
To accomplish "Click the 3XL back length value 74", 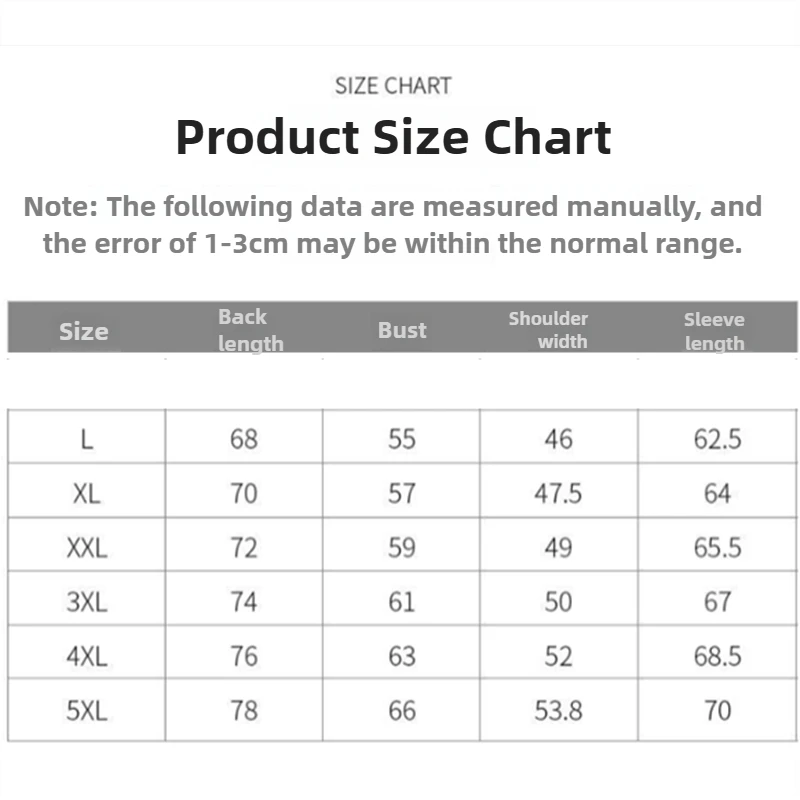I will [243, 602].
